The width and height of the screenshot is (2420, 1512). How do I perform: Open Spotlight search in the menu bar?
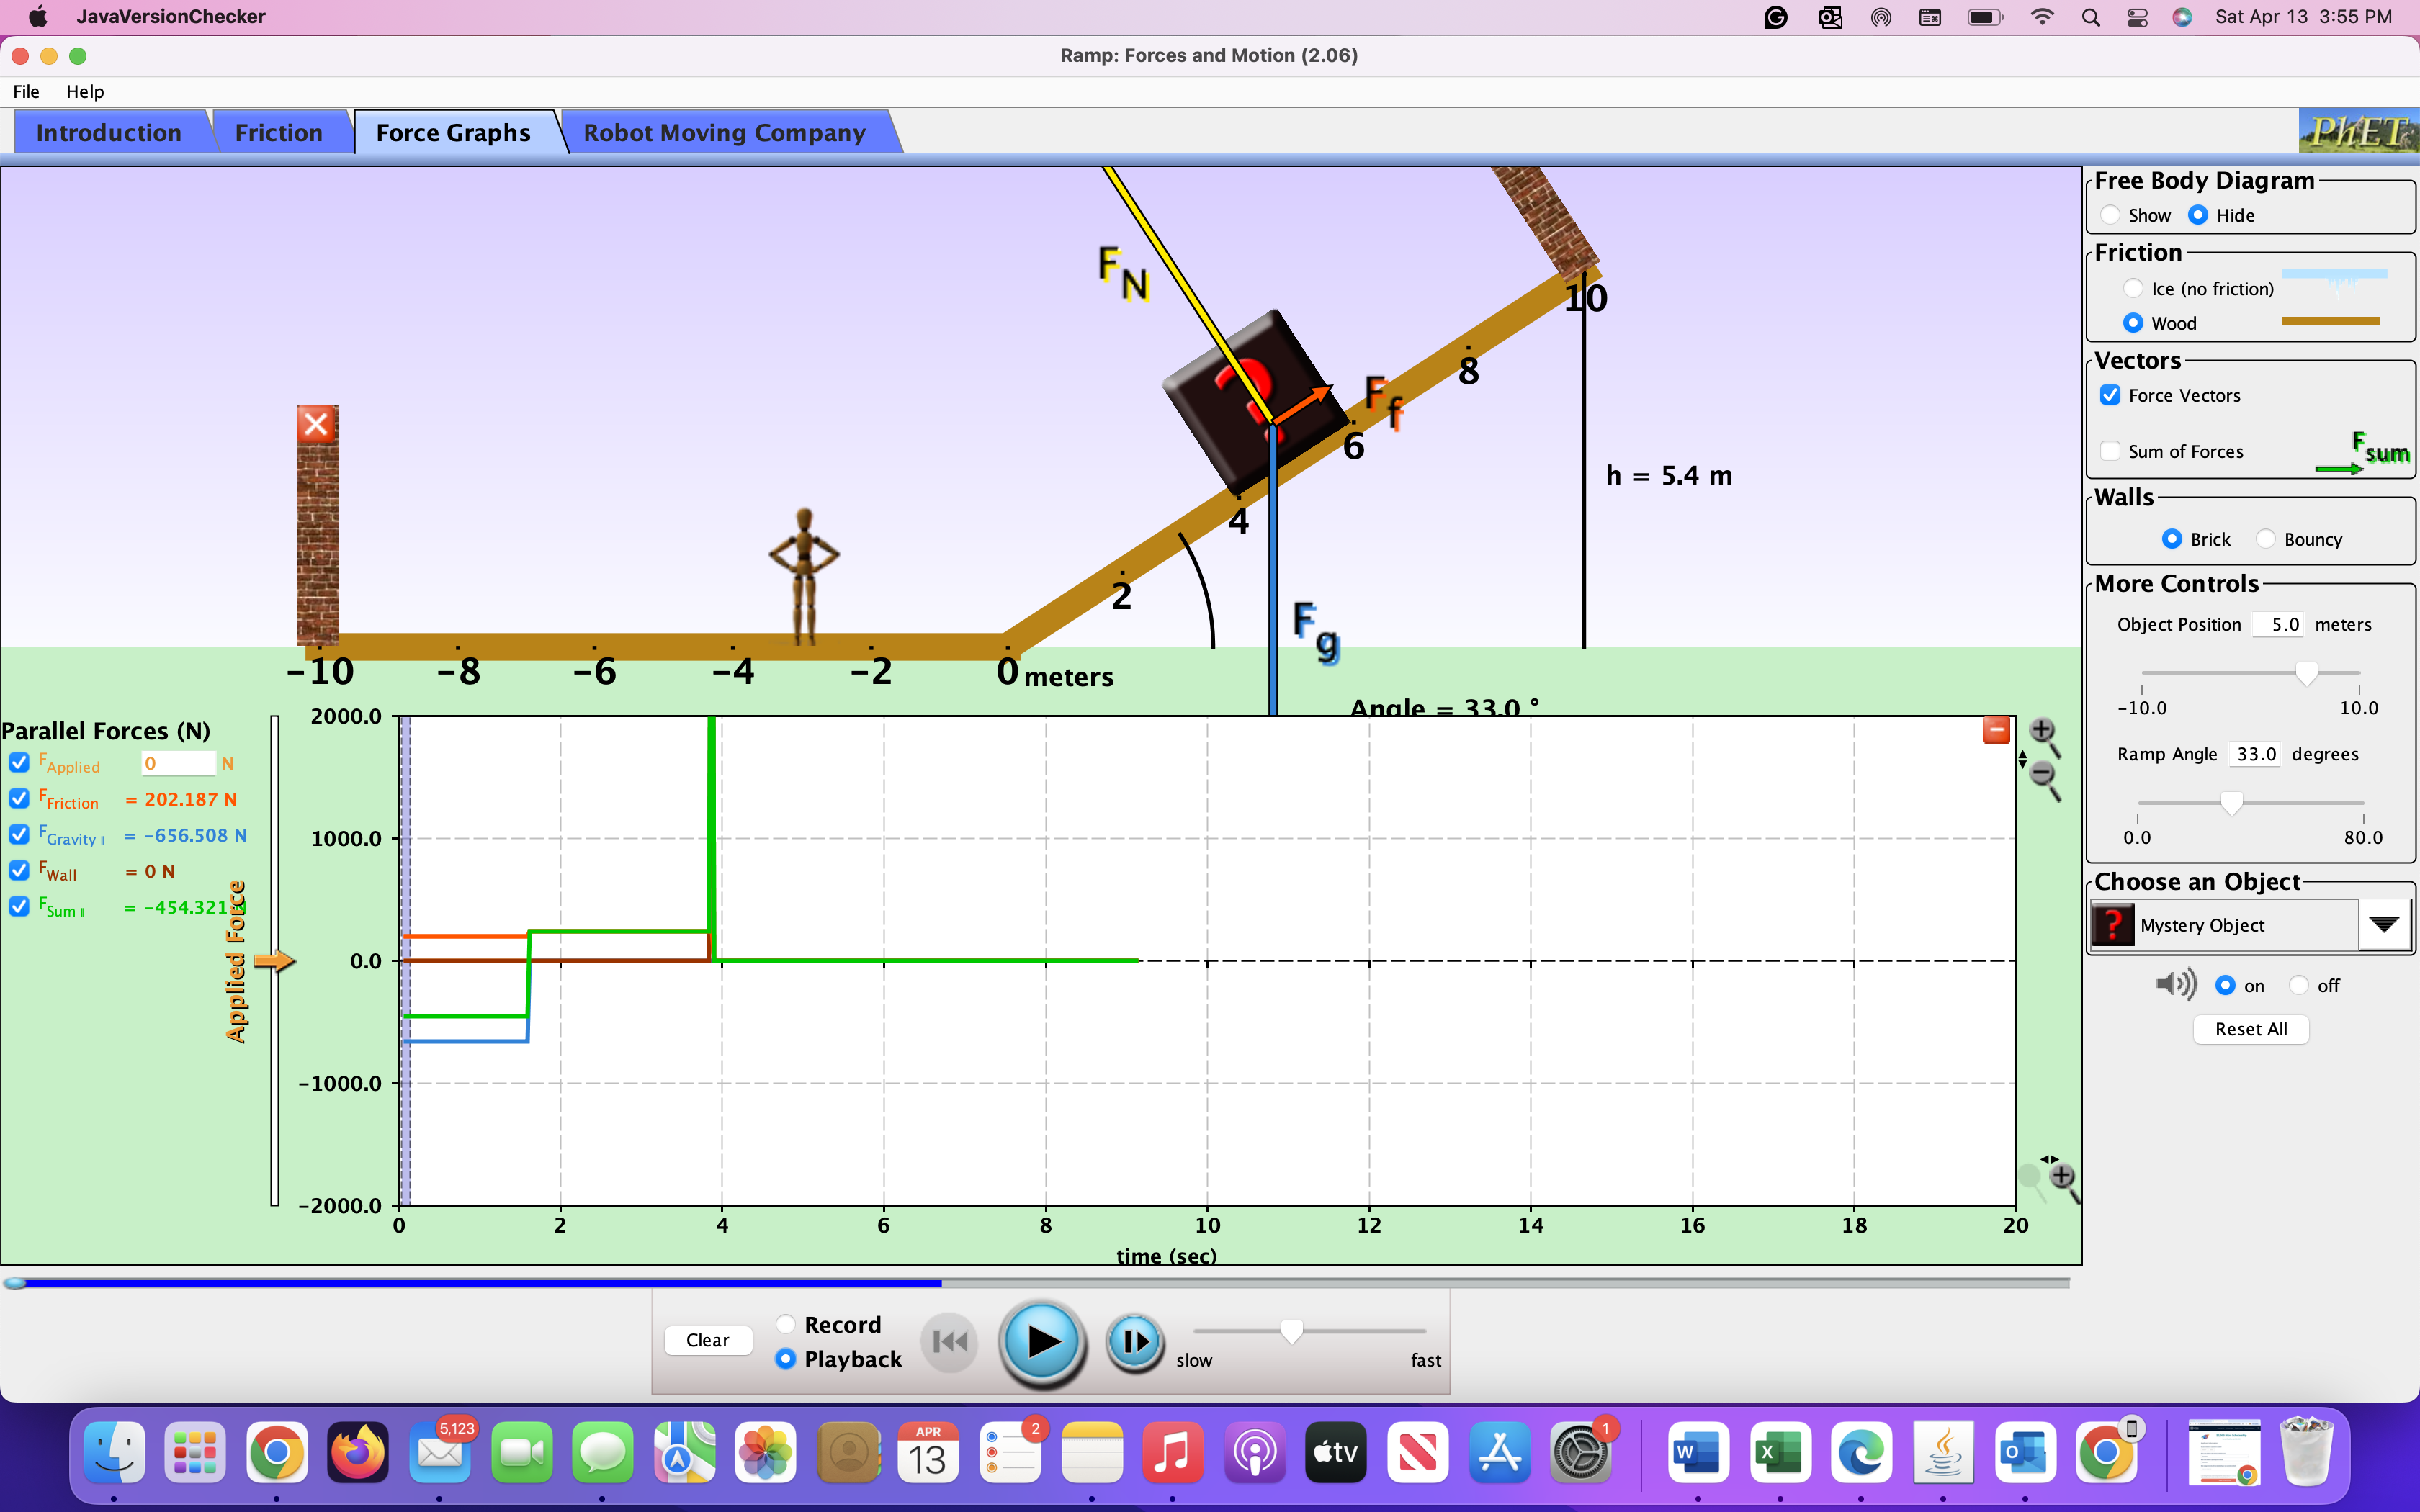point(2090,16)
